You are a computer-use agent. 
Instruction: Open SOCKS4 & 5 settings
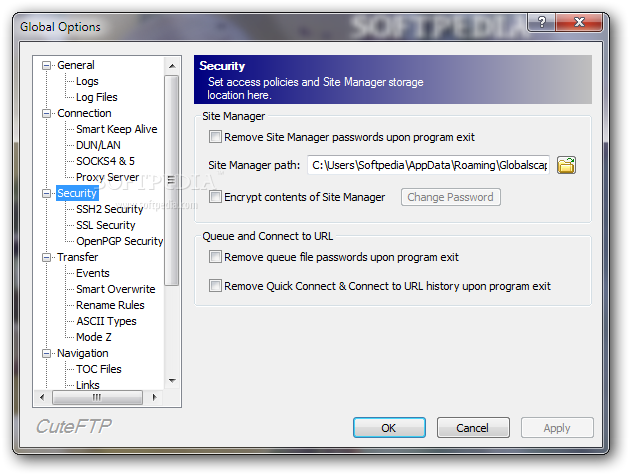click(105, 161)
